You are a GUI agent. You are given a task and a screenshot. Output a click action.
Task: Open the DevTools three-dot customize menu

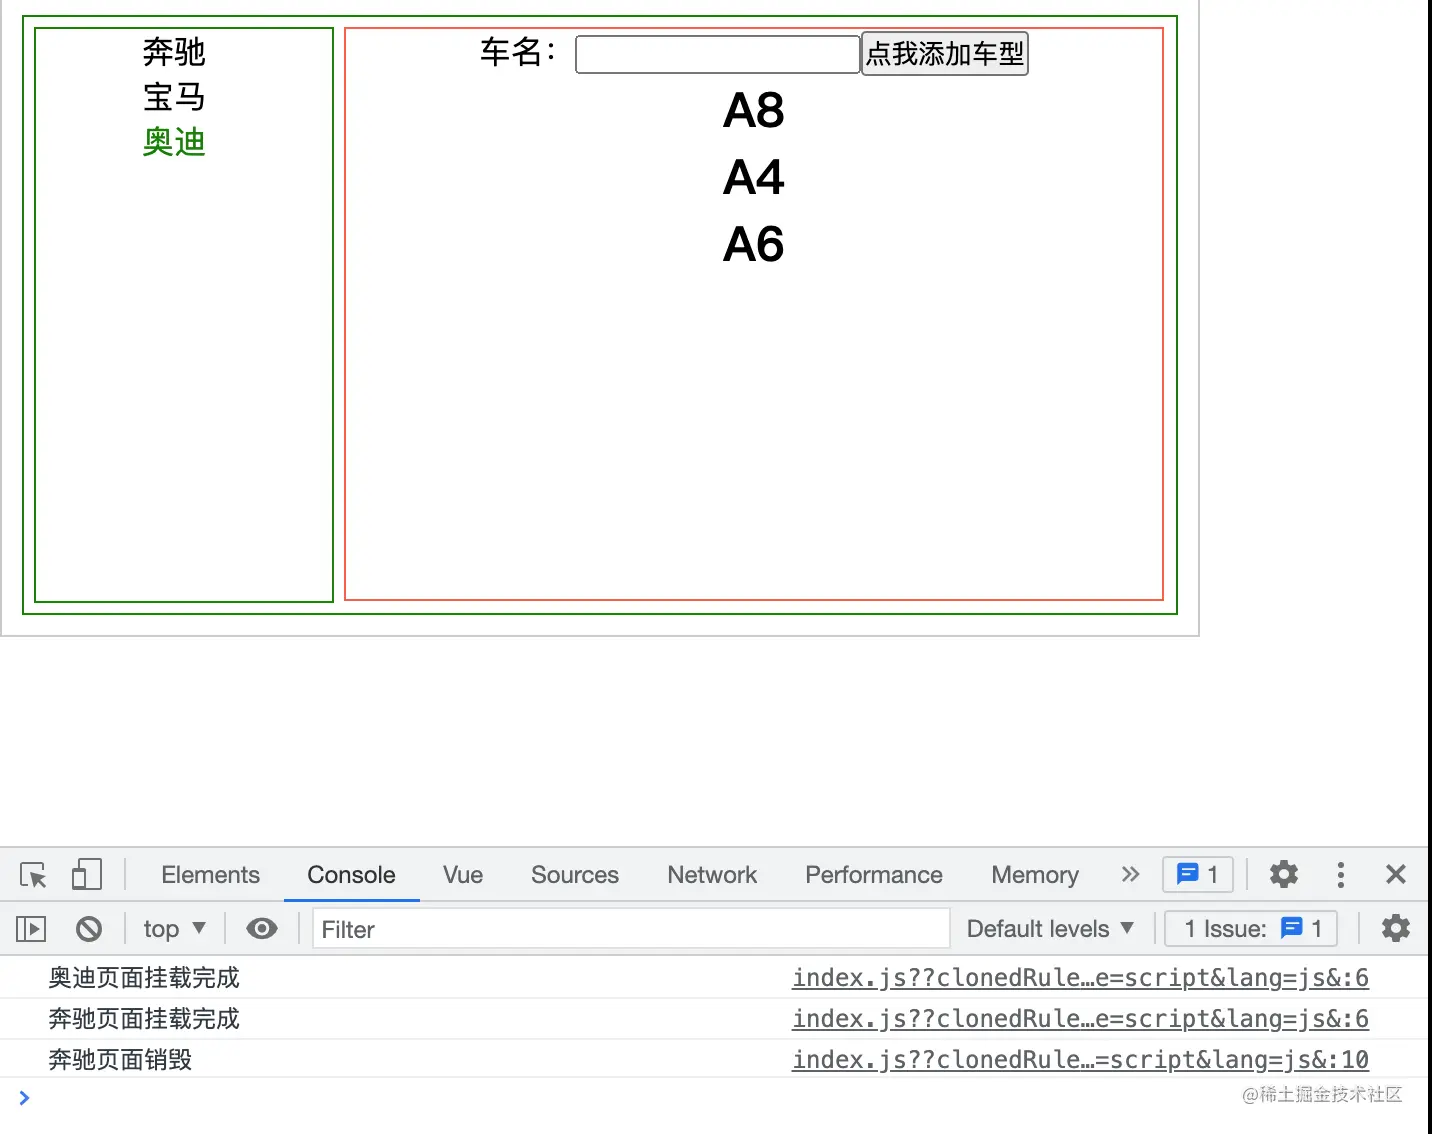coord(1341,875)
